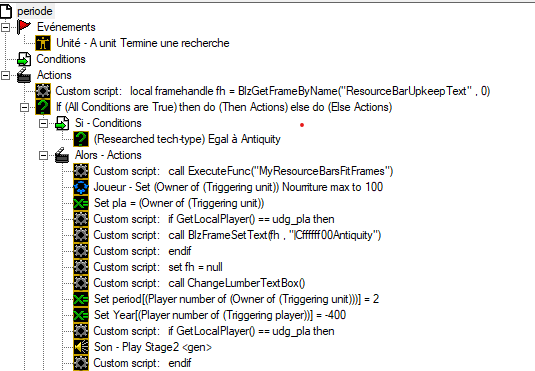The width and height of the screenshot is (535, 371).
Task: Click the Son Play Stage2 sound icon
Action: point(81,347)
